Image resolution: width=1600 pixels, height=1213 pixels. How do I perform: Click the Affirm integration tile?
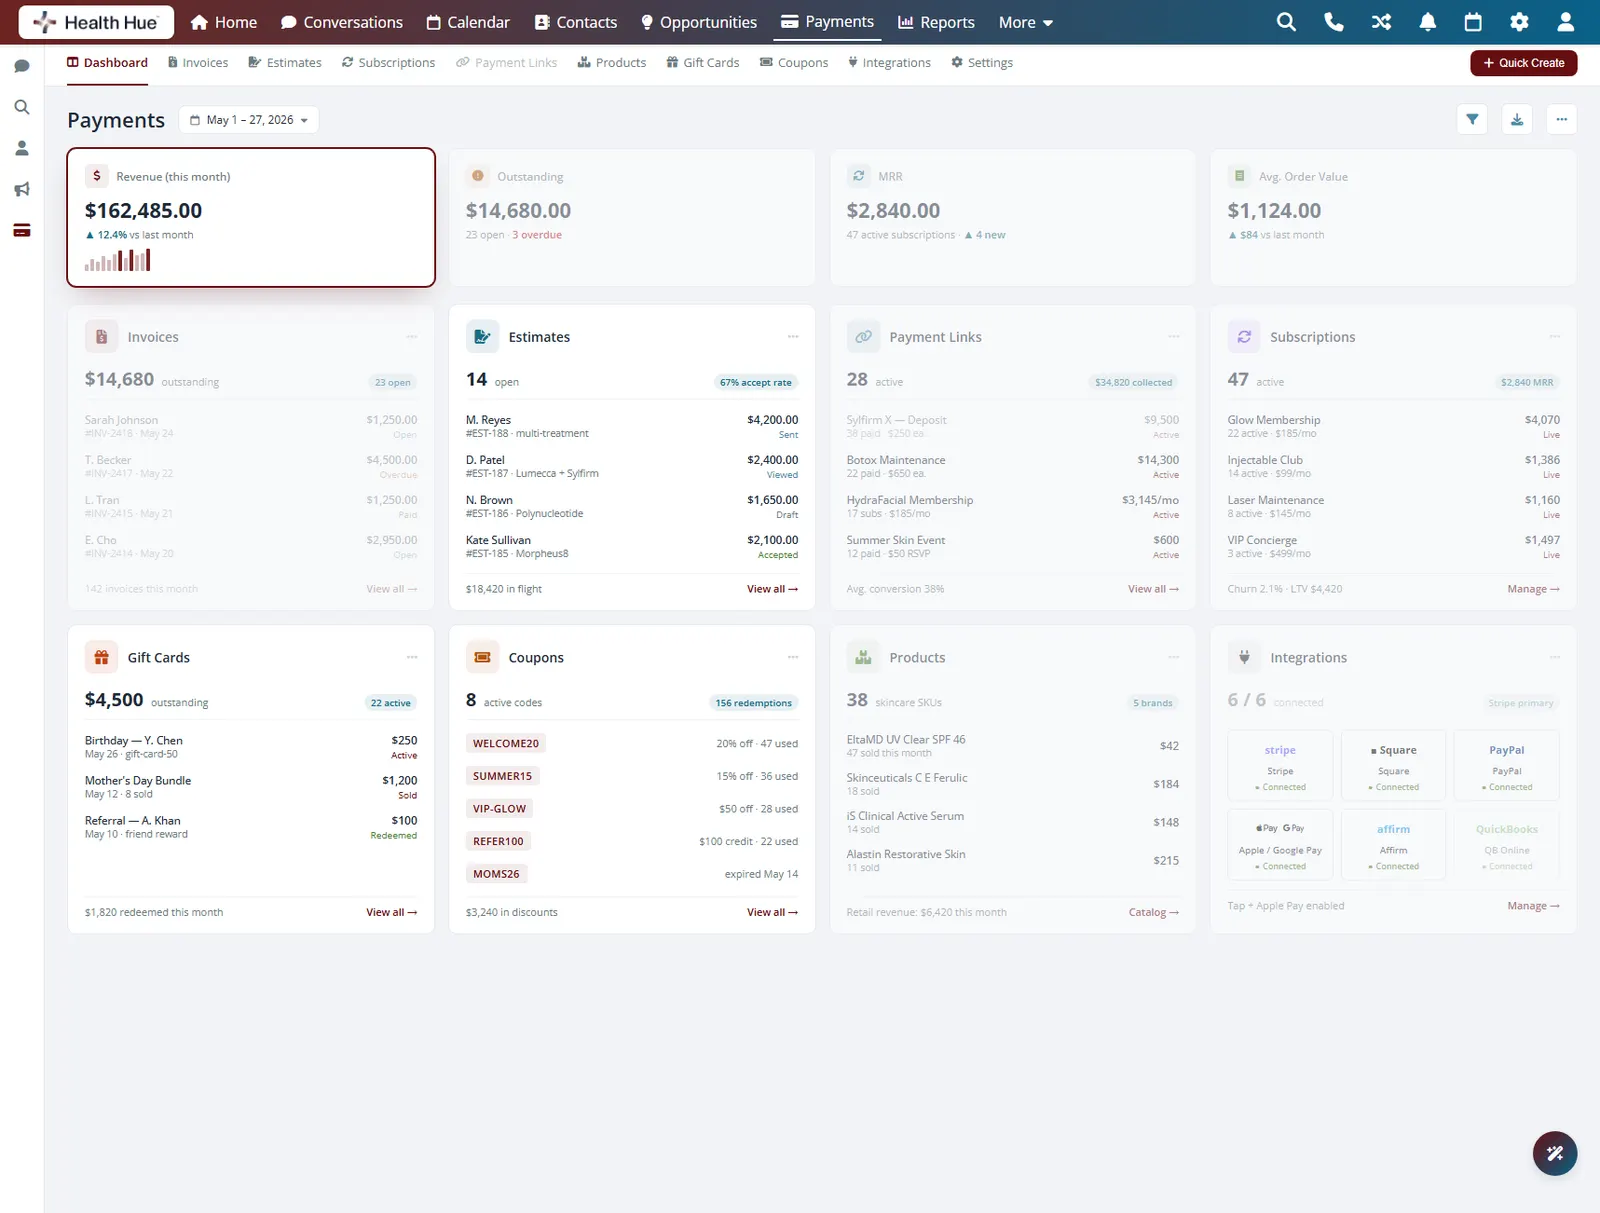tap(1393, 845)
